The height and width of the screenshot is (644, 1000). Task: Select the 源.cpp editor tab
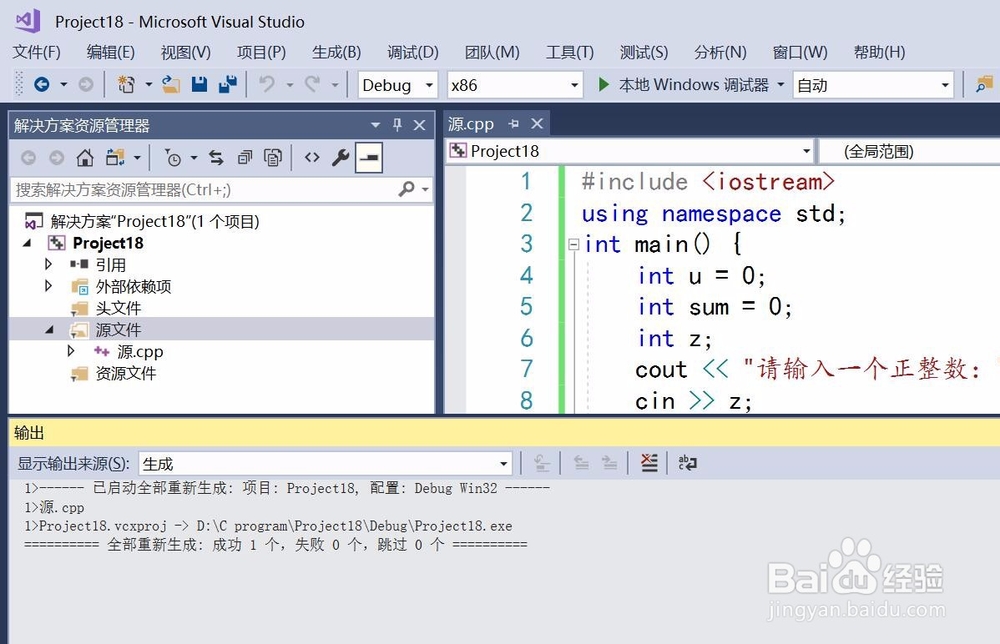point(471,124)
